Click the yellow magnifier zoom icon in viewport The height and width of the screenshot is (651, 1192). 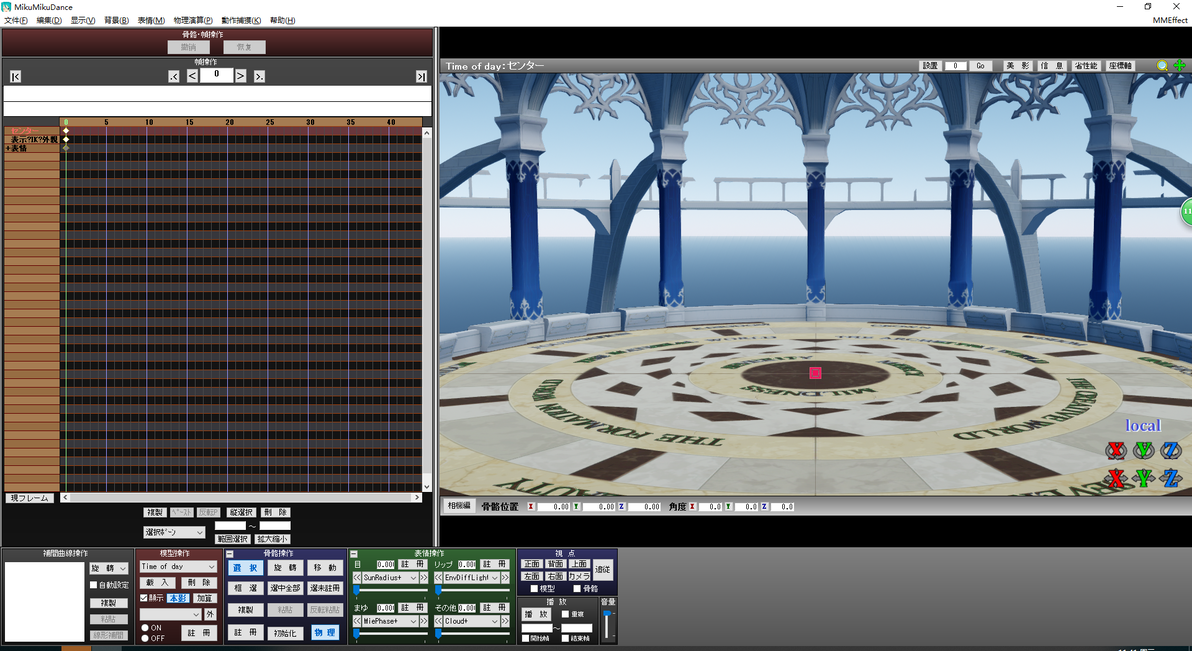click(1162, 66)
